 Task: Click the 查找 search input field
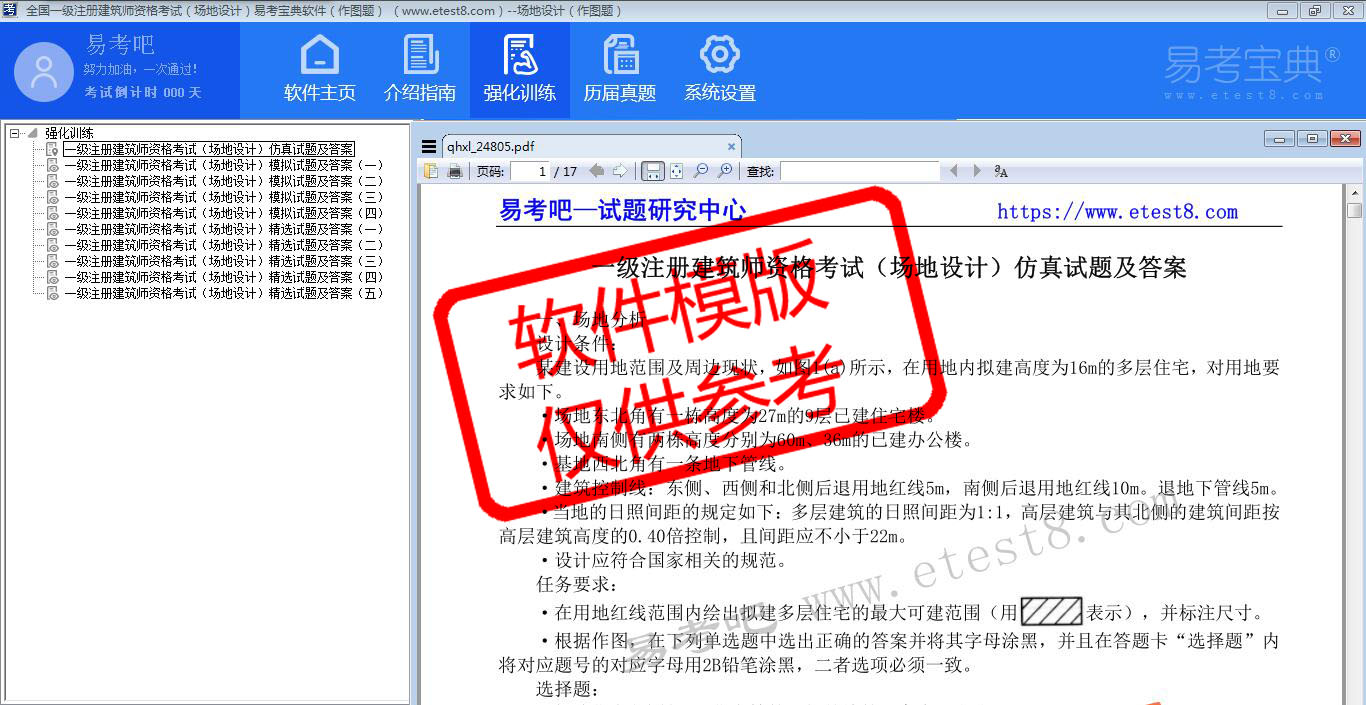tap(859, 171)
